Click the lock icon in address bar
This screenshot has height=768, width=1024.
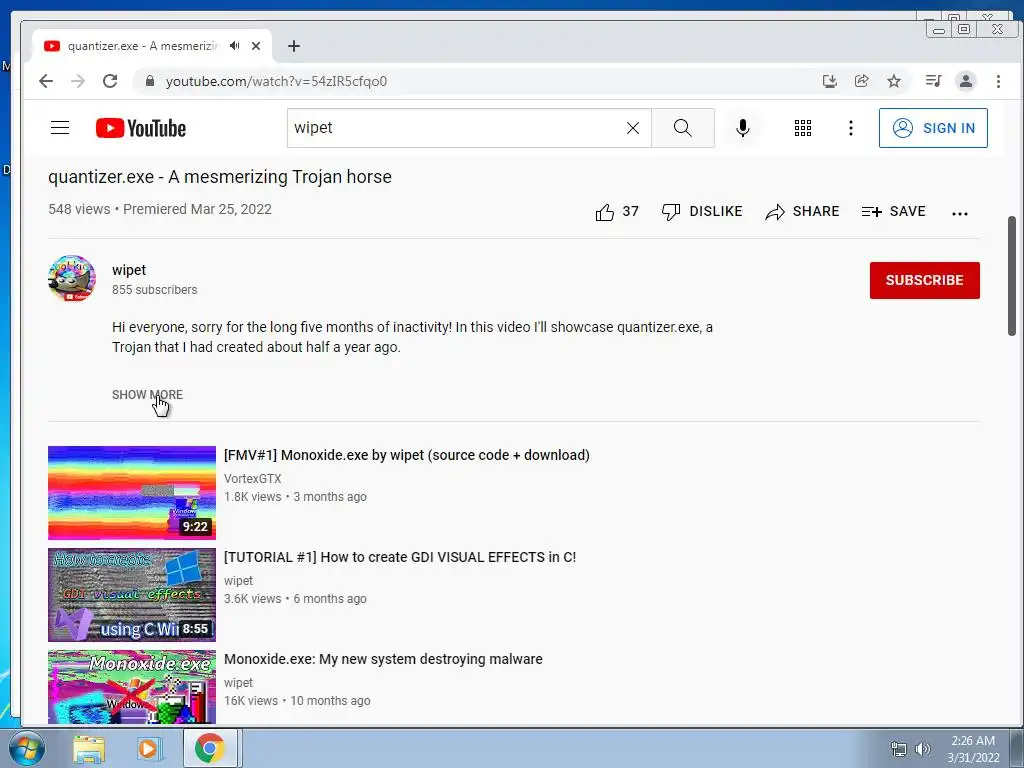[150, 81]
